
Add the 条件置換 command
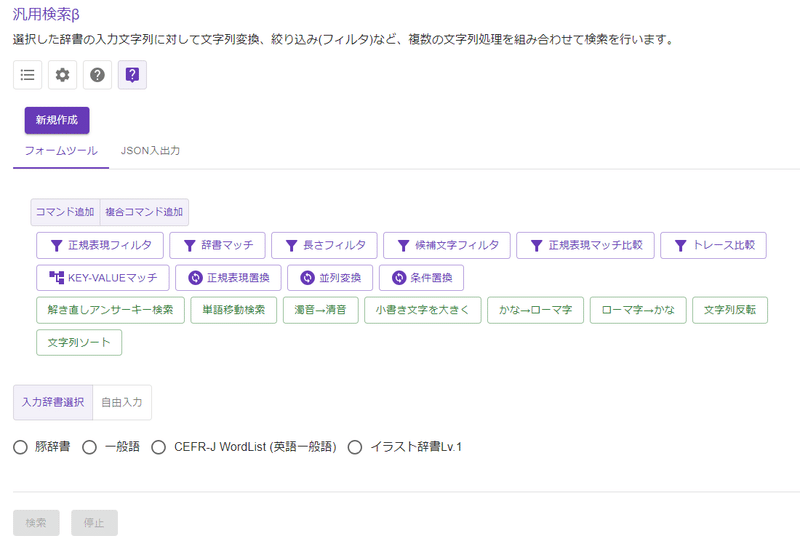coord(421,278)
